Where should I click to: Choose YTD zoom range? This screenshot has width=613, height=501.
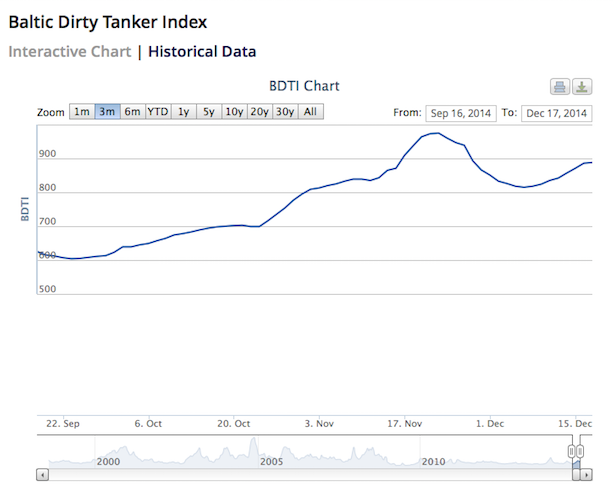coord(158,112)
